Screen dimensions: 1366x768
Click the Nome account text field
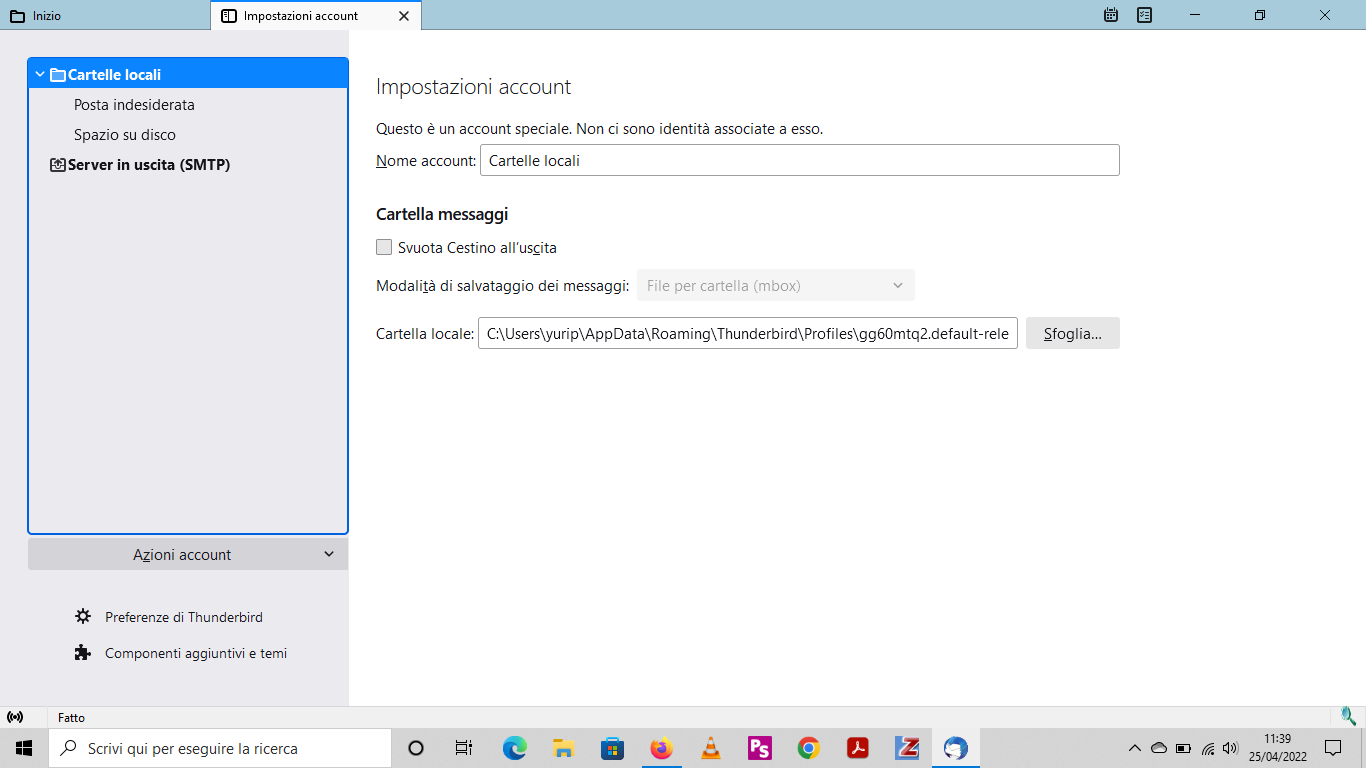pyautogui.click(x=800, y=160)
